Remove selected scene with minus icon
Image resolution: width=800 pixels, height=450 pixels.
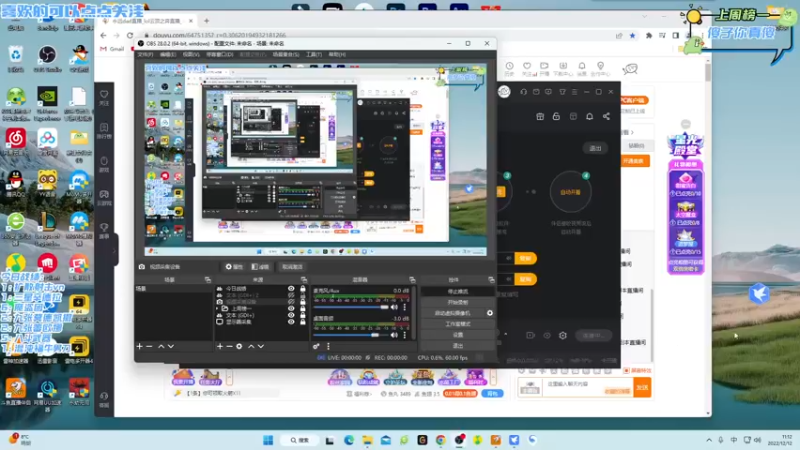pyautogui.click(x=149, y=346)
